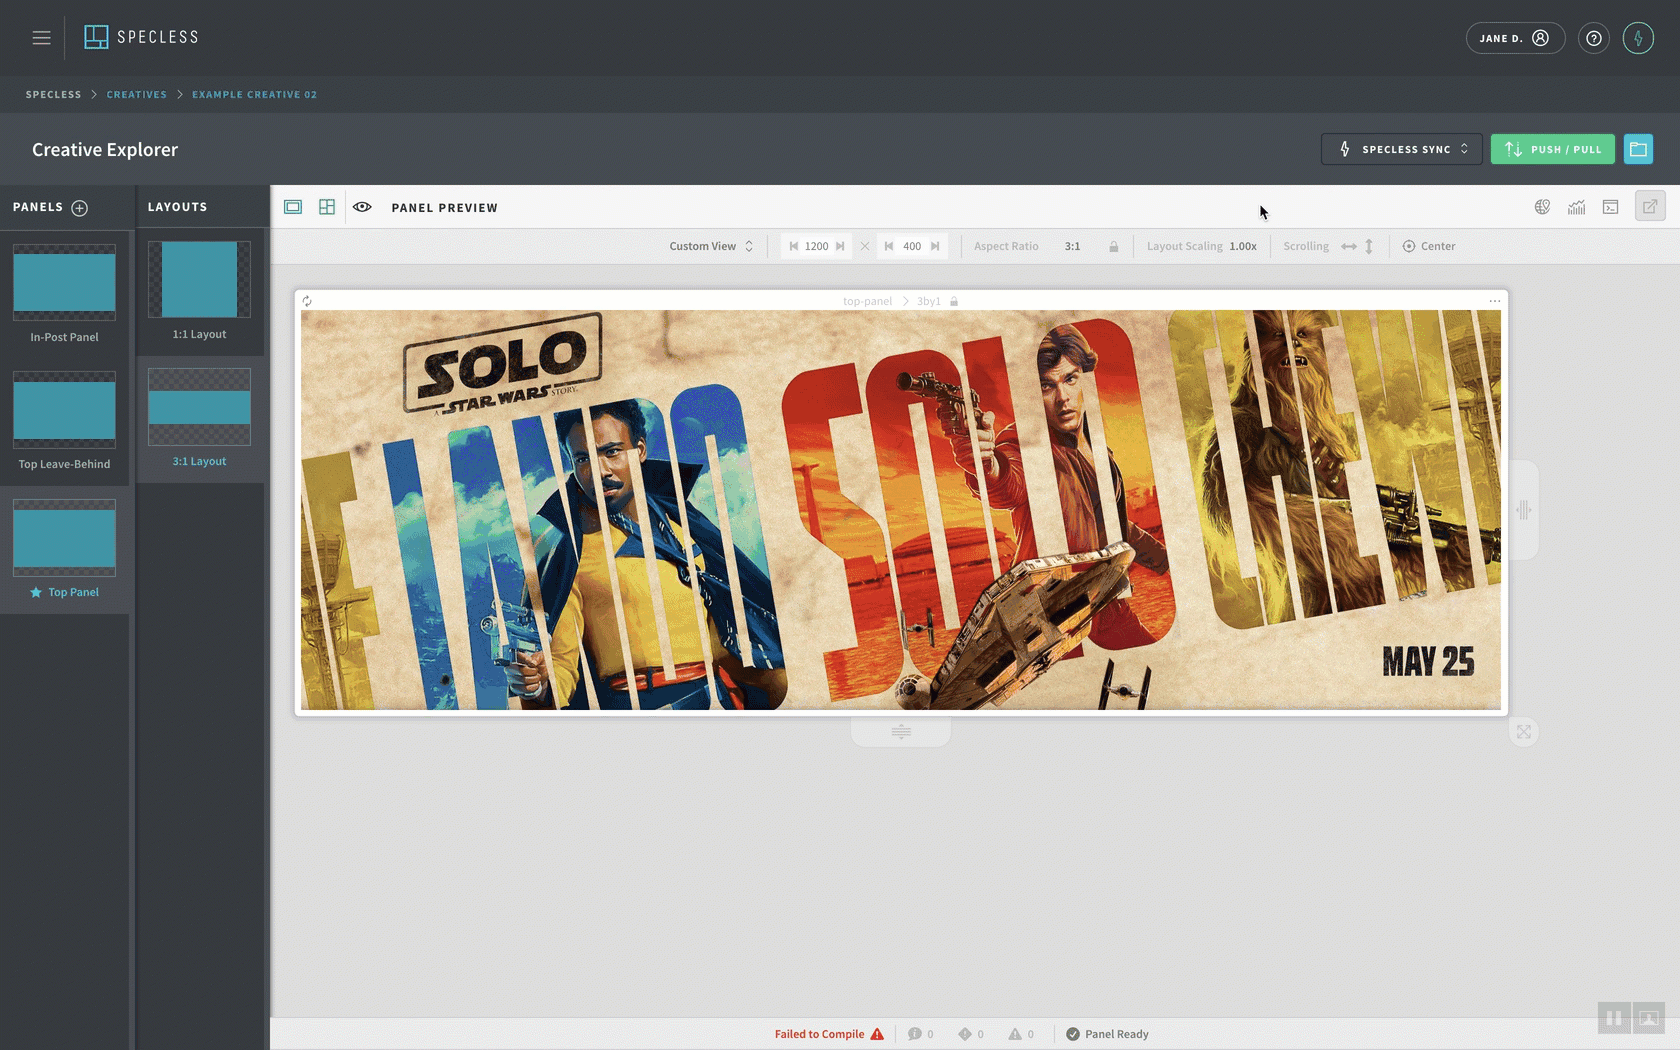Click the refresh icon on preview frame
This screenshot has height=1050, width=1680.
(x=307, y=301)
